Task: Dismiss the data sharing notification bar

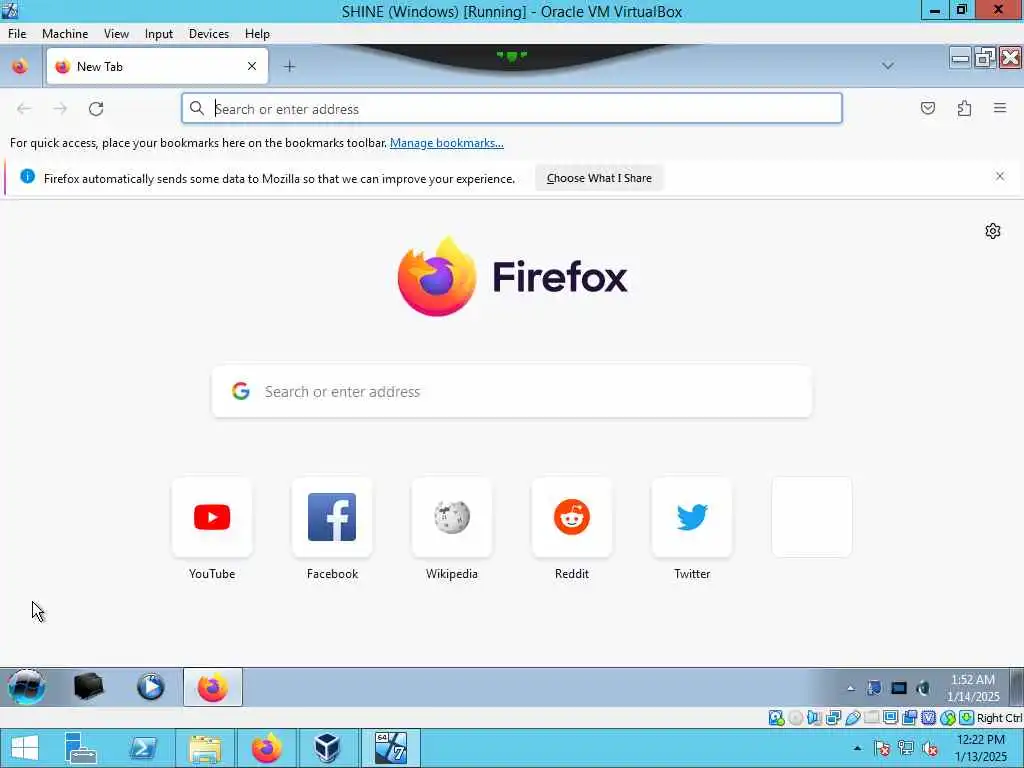Action: coord(1000,176)
